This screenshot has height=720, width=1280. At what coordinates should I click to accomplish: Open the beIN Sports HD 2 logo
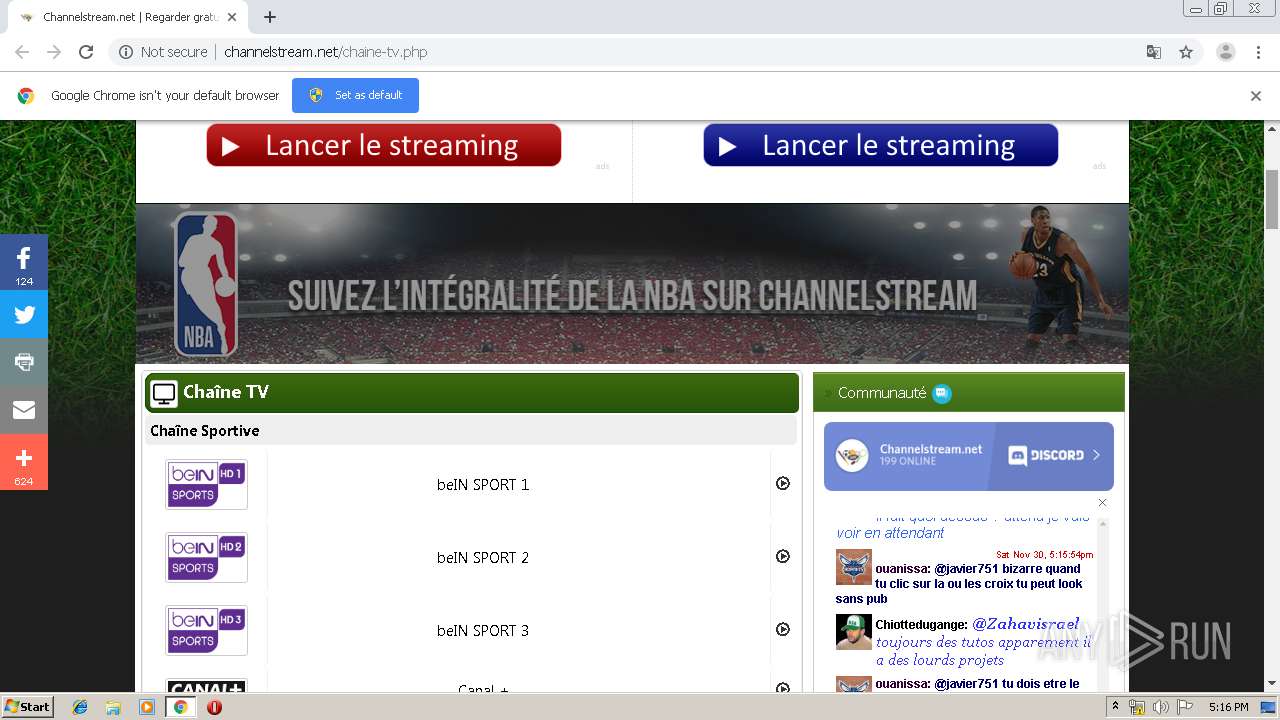pos(207,557)
